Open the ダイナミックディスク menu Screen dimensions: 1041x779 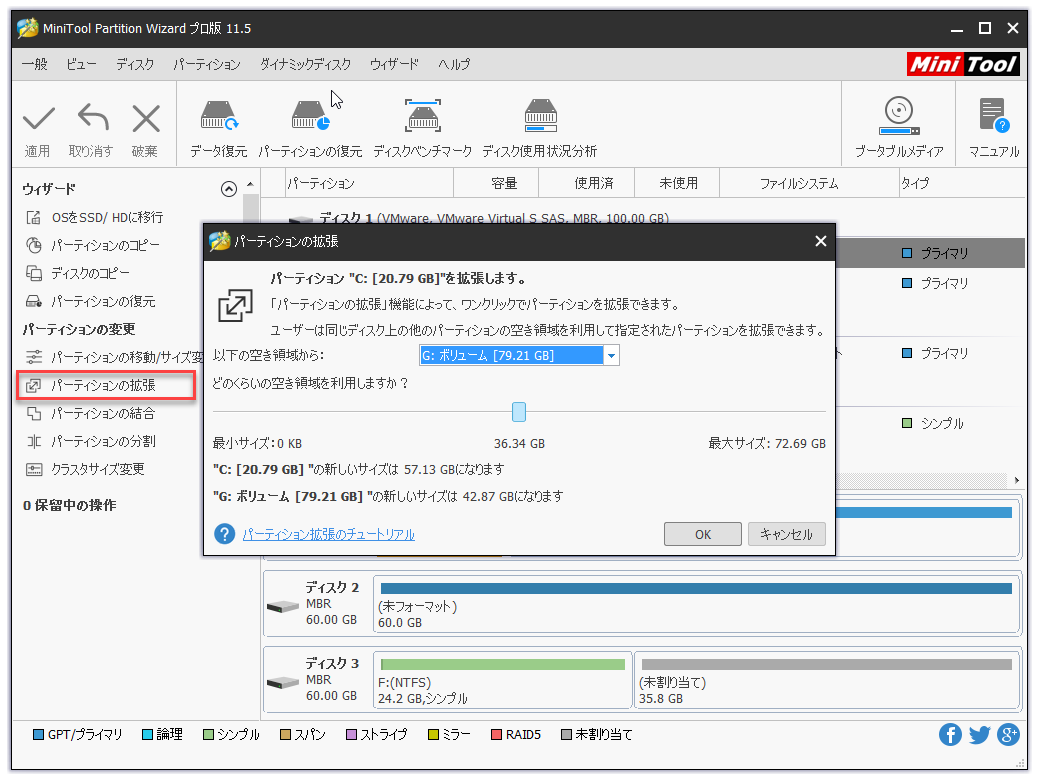coord(305,64)
